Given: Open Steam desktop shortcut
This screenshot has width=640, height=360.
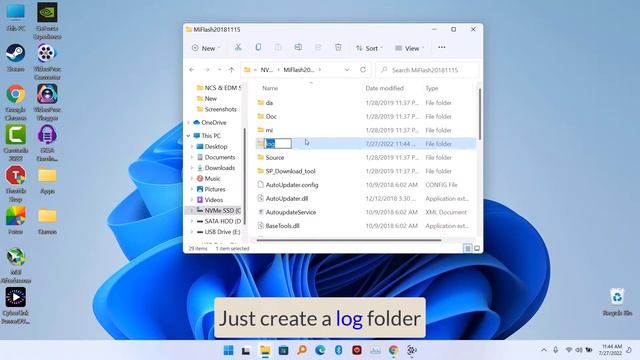Looking at the screenshot, I should coord(16,58).
